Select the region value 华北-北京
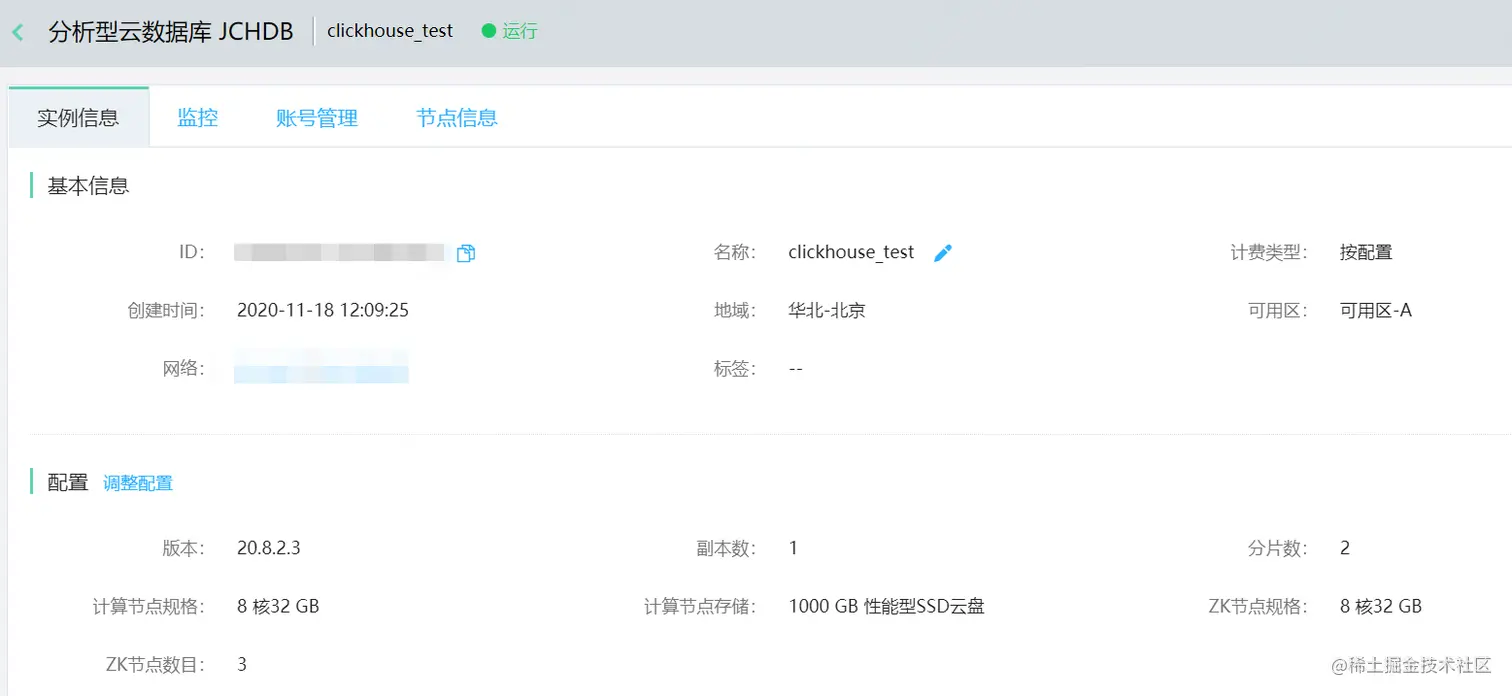 pos(827,310)
